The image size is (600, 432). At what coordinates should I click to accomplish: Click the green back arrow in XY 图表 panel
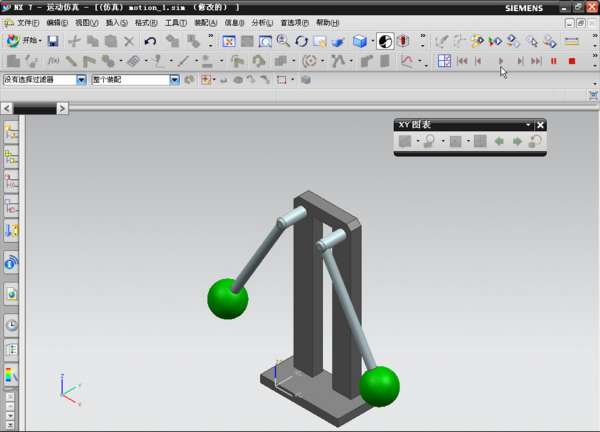click(x=499, y=142)
